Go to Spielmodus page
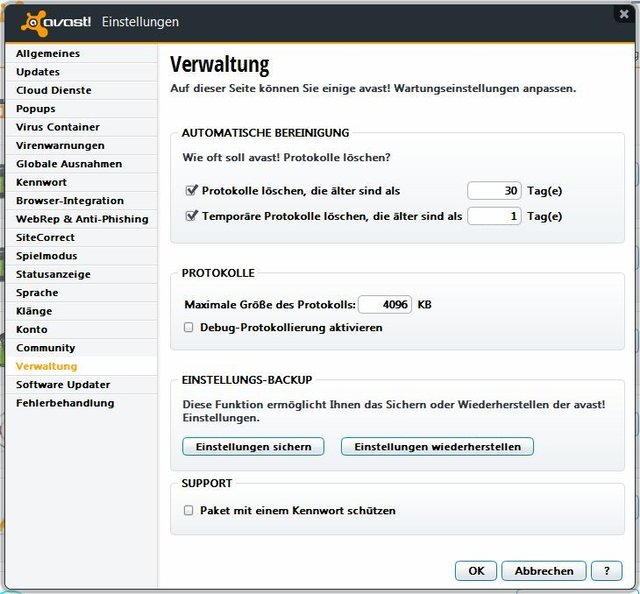The width and height of the screenshot is (640, 594). (82, 256)
